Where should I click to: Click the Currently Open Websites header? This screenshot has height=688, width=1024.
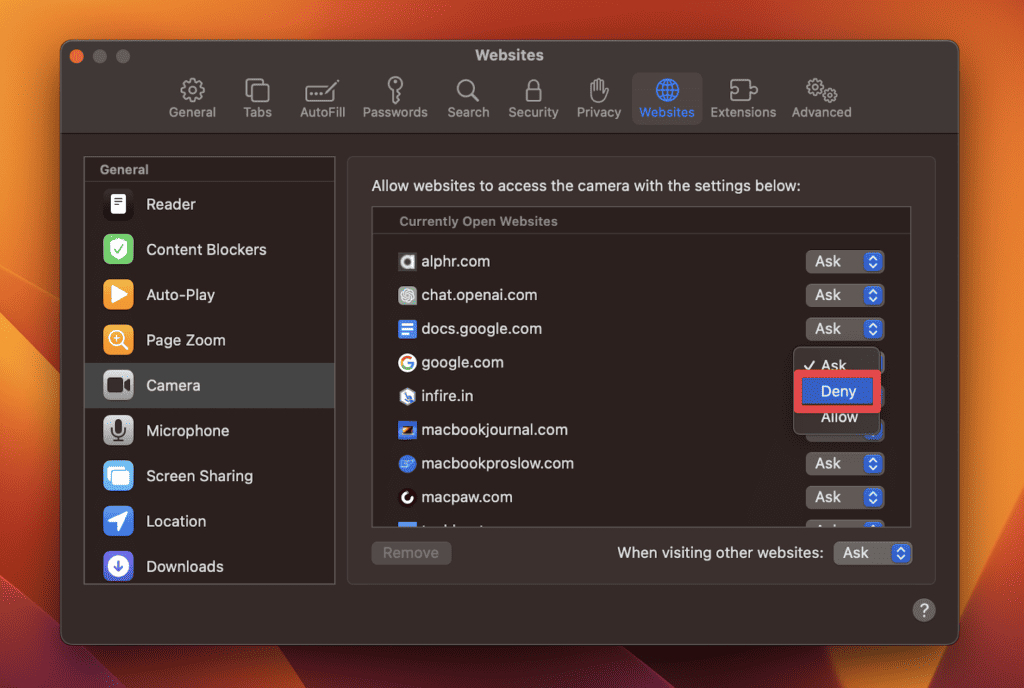point(478,221)
